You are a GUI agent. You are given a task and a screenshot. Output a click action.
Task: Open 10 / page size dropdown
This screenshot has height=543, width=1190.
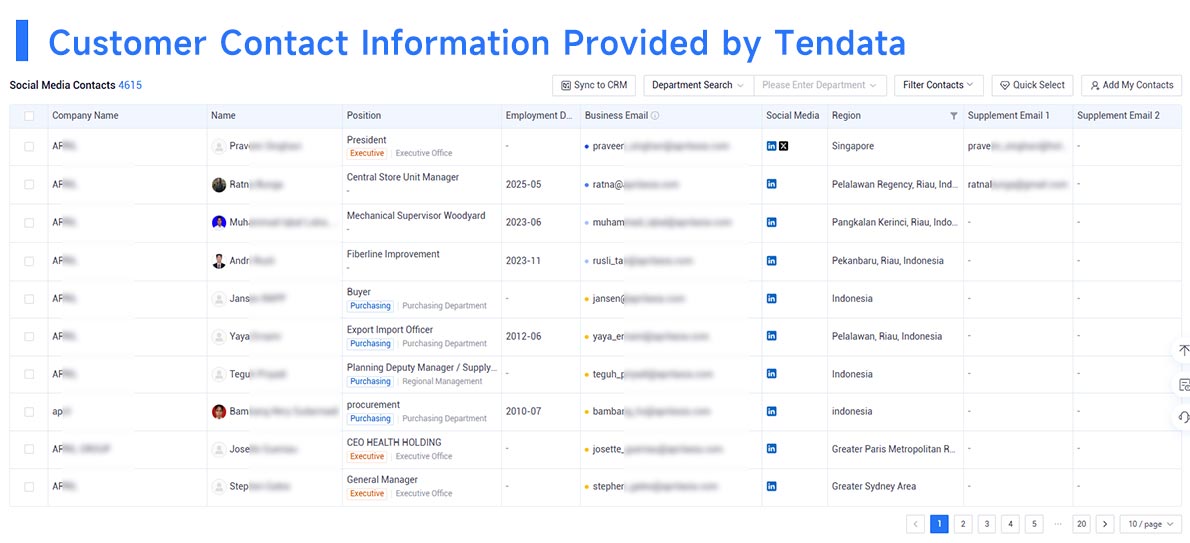(1151, 524)
